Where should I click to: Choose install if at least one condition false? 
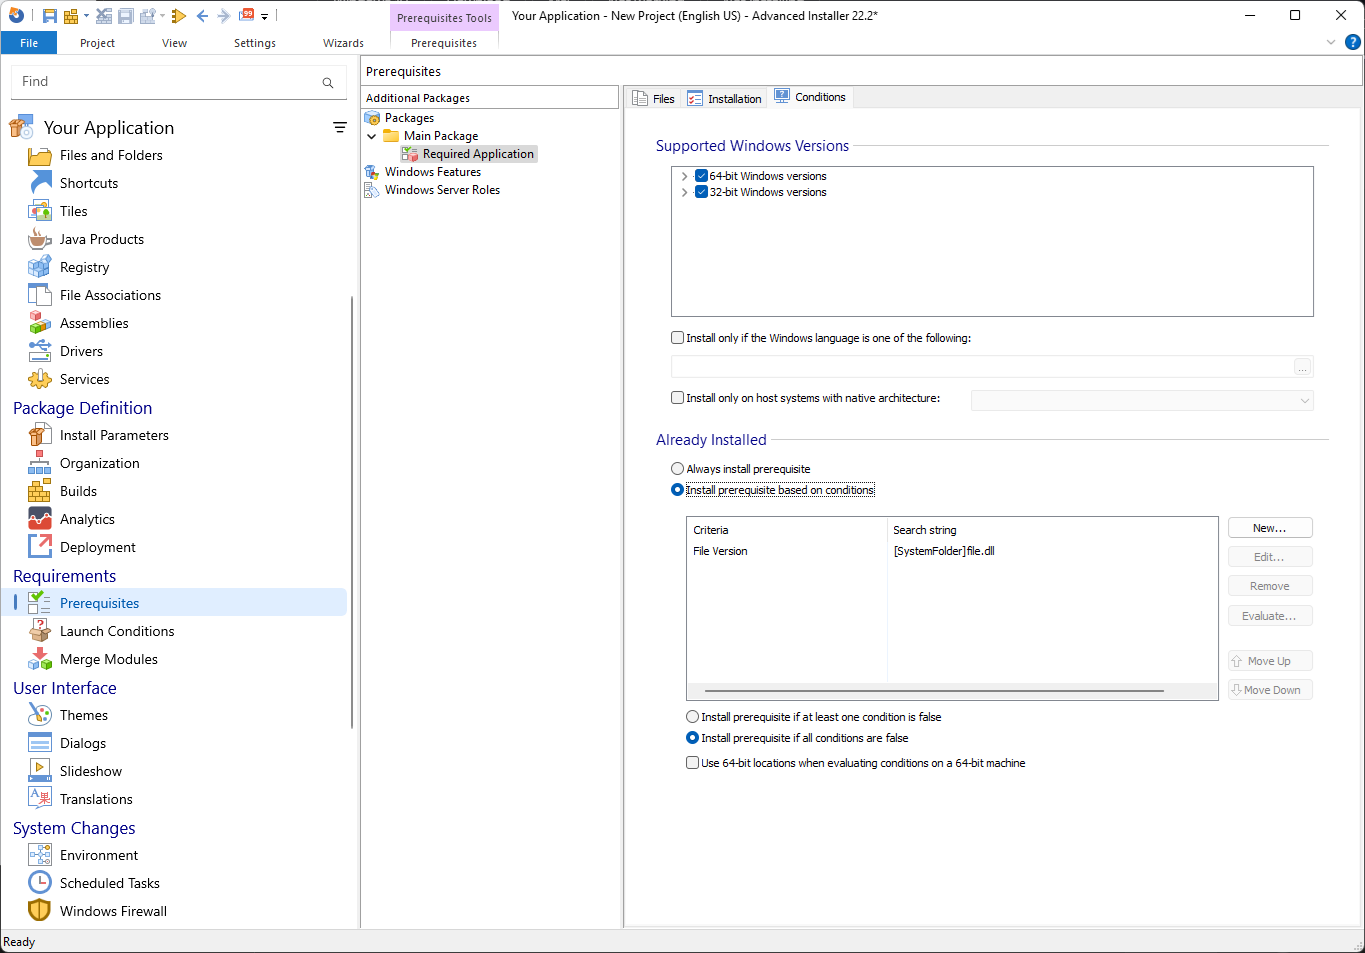tap(693, 717)
